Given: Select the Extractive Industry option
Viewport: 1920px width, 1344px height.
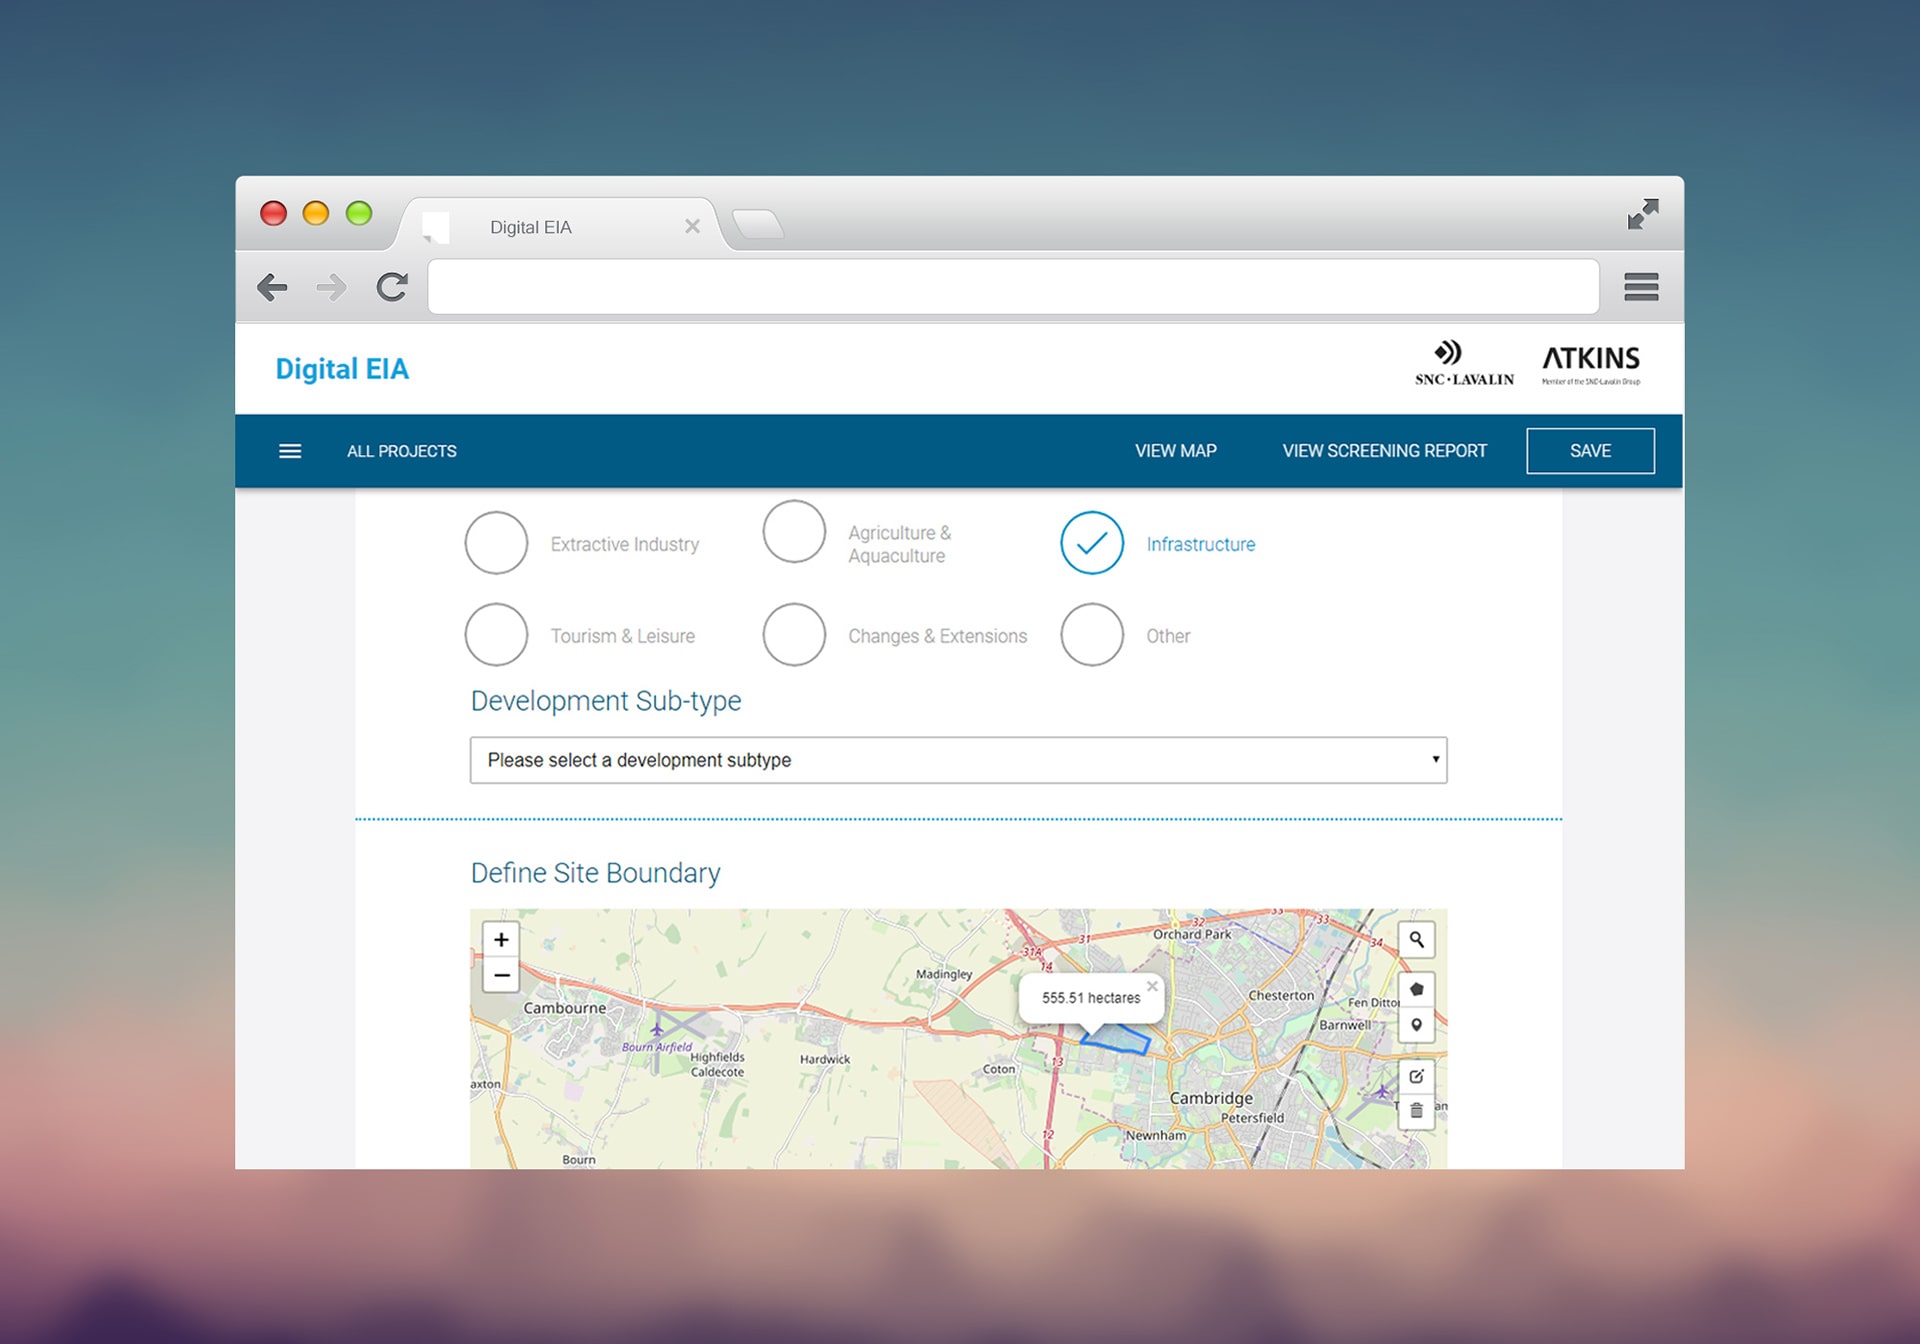Looking at the screenshot, I should click(496, 543).
